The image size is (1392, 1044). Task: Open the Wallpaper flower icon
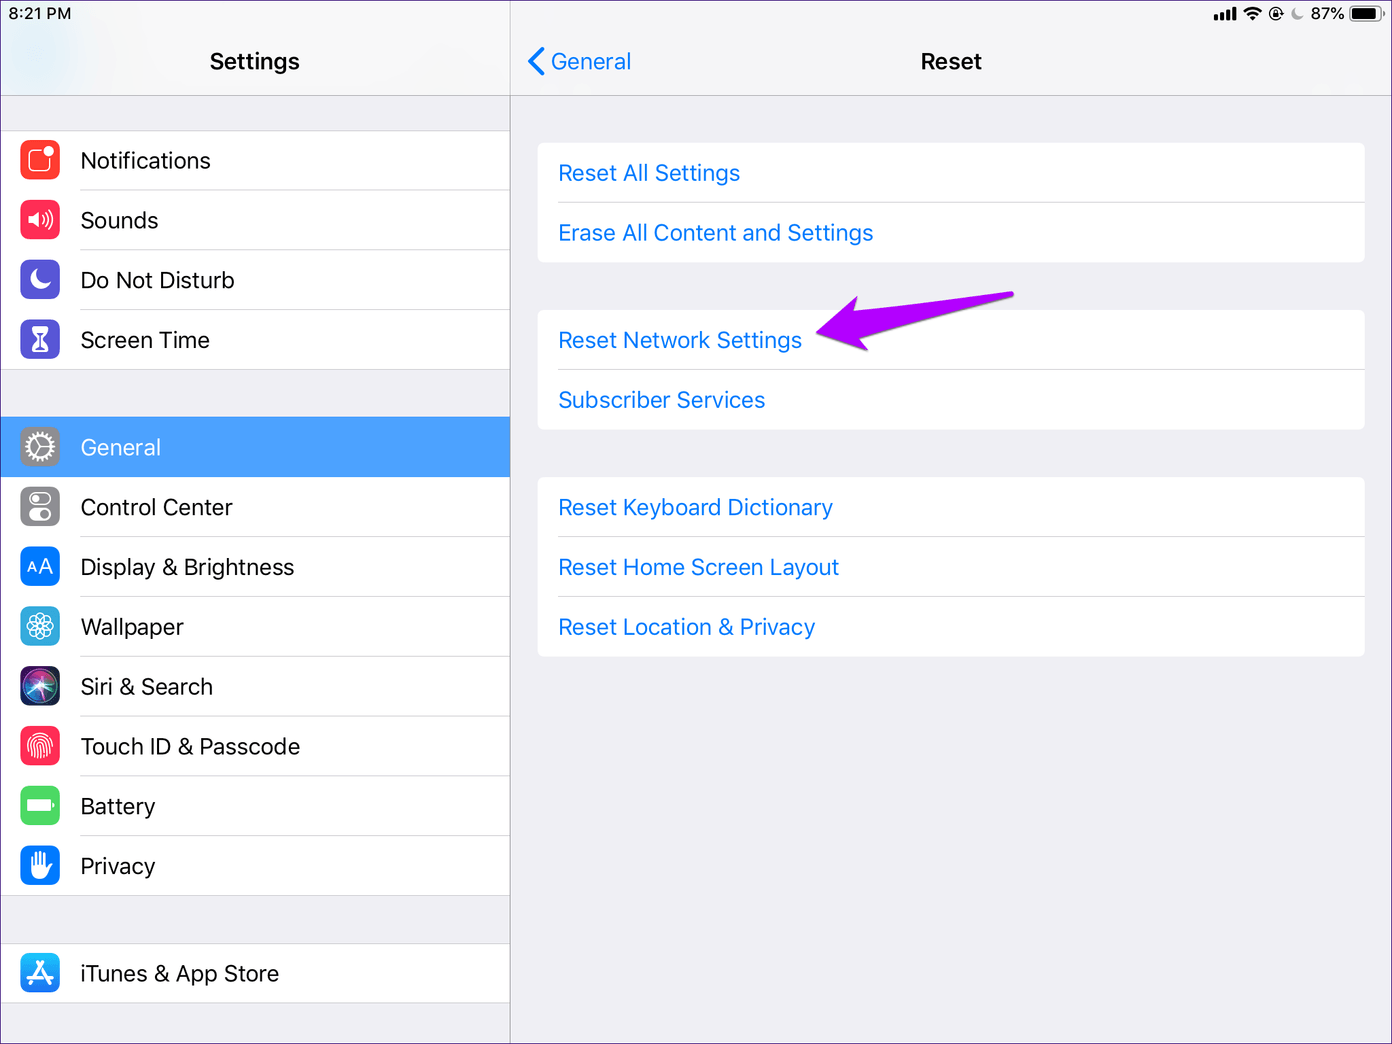[x=40, y=627]
